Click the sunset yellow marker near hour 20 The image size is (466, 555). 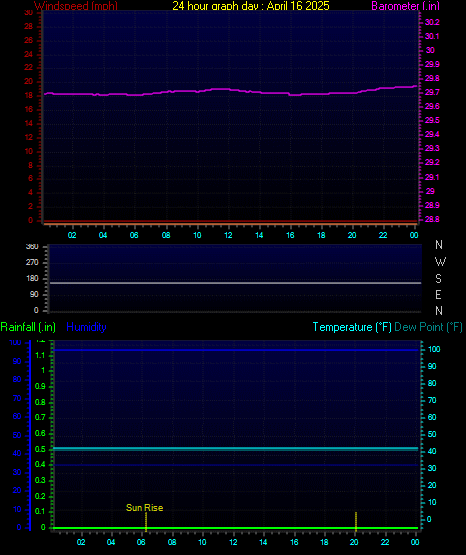(x=356, y=521)
